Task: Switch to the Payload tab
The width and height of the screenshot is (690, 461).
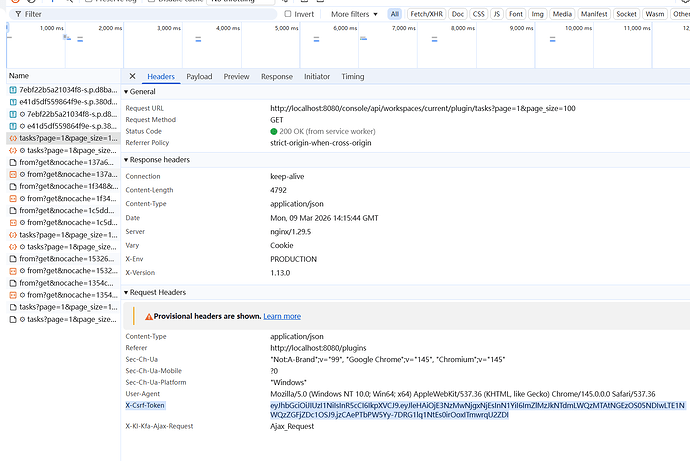Action: tap(199, 76)
